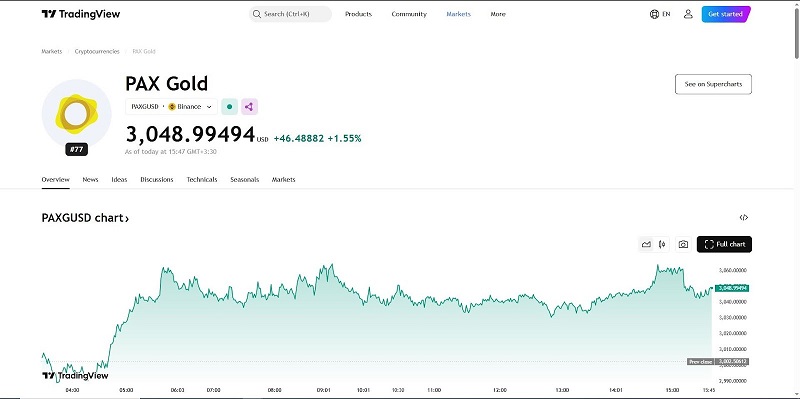The image size is (800, 399).
Task: Switch to the News tab
Action: coord(90,180)
